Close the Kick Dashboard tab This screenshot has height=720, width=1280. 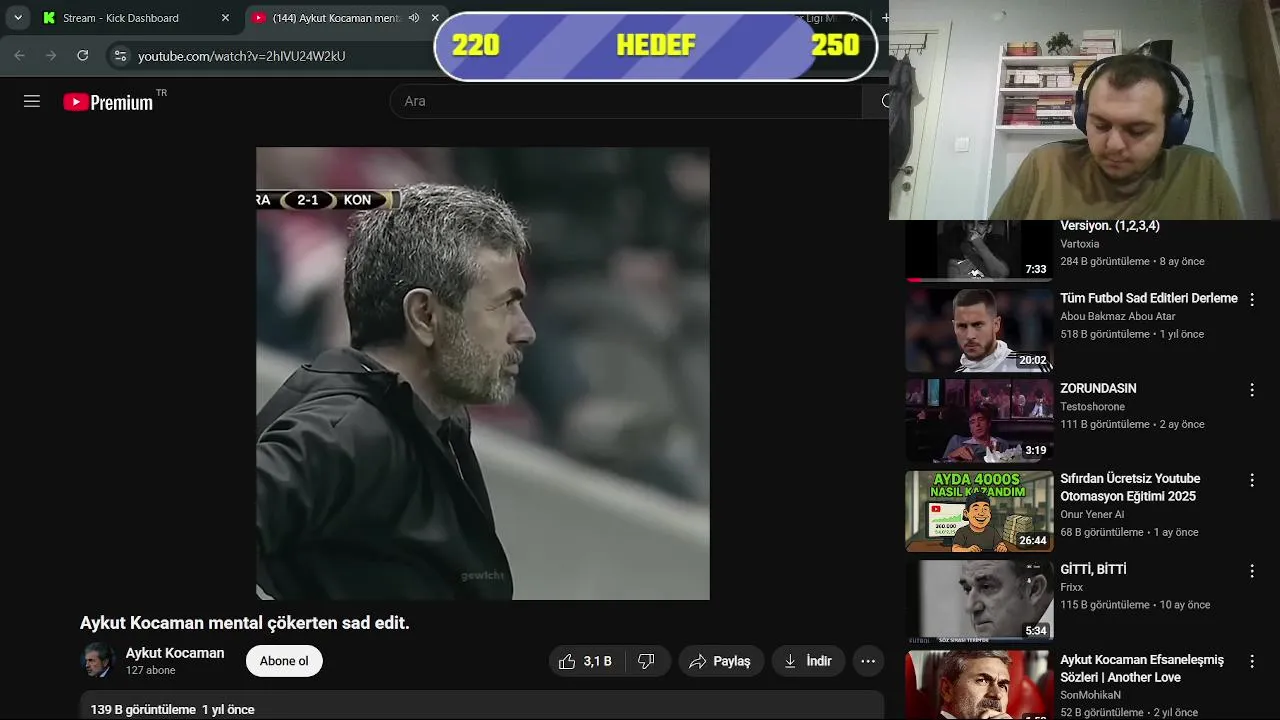225,18
